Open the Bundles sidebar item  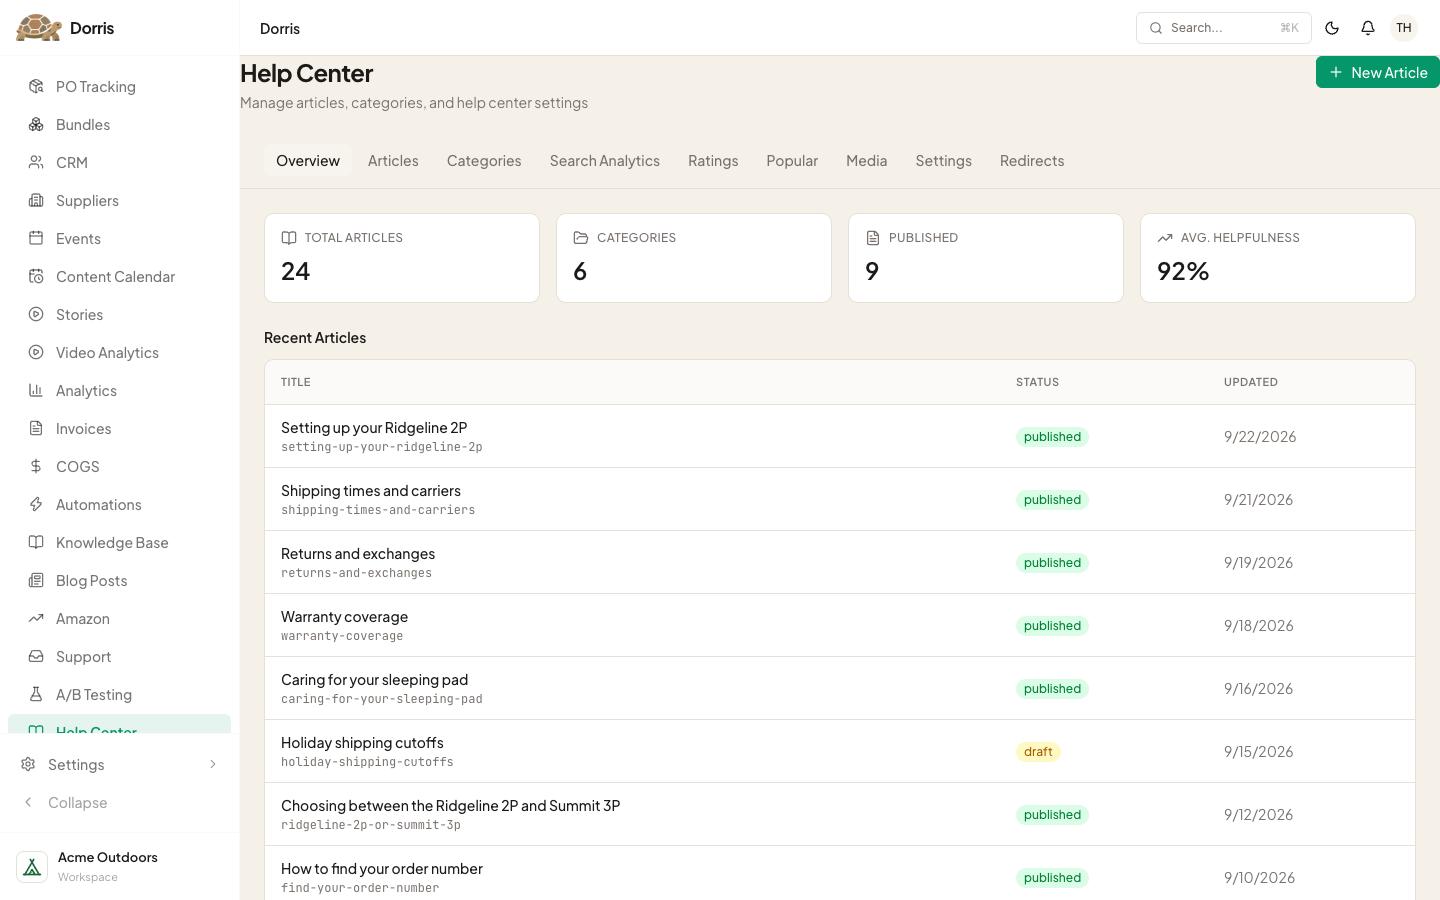click(119, 124)
